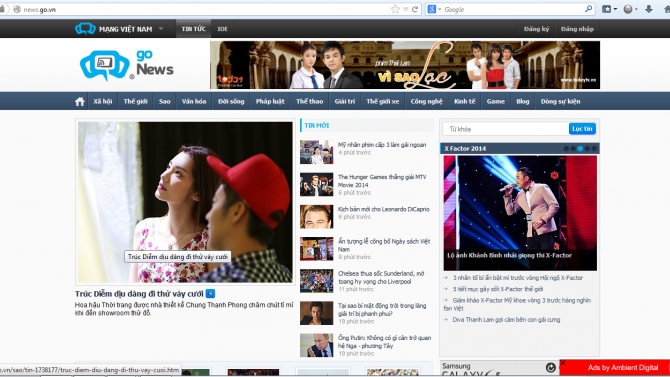This screenshot has width=670, height=377.
Task: Open the Thế giới xe section
Action: coord(383,101)
